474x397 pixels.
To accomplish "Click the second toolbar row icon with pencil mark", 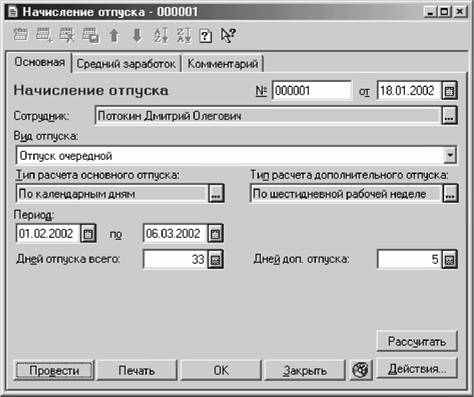I will click(x=43, y=35).
